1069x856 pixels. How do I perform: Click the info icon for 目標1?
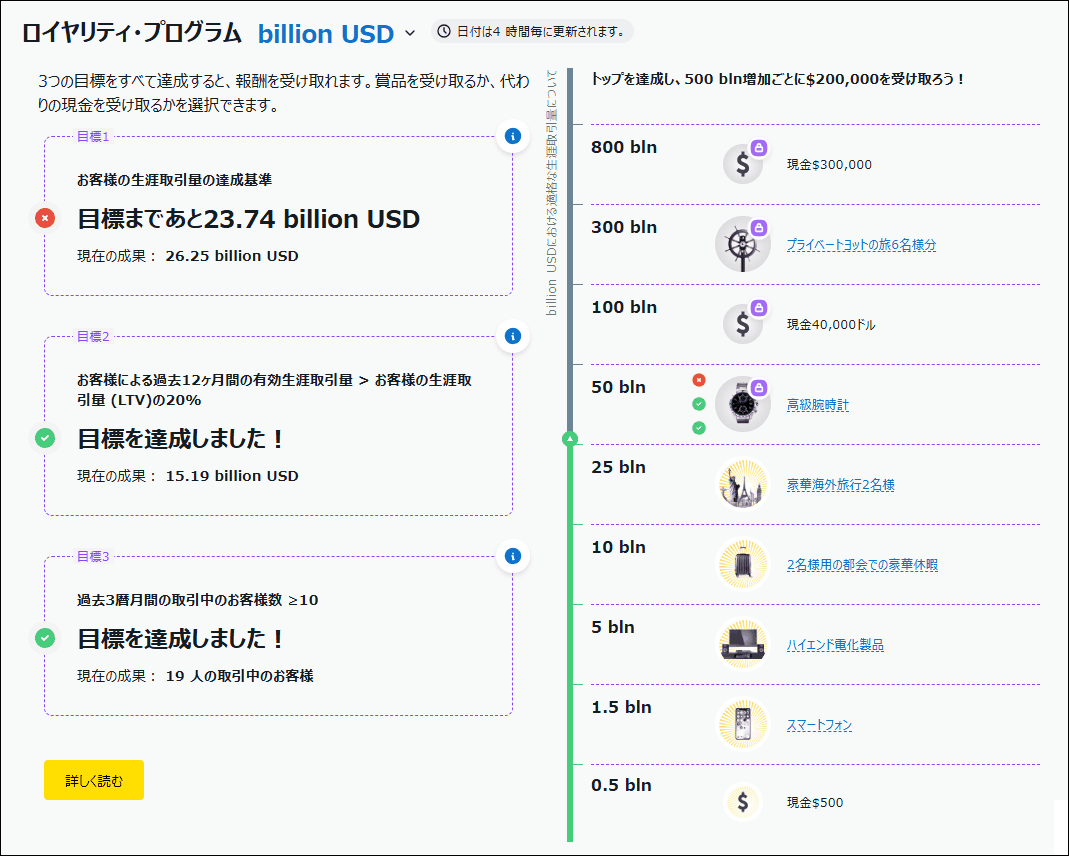click(512, 136)
